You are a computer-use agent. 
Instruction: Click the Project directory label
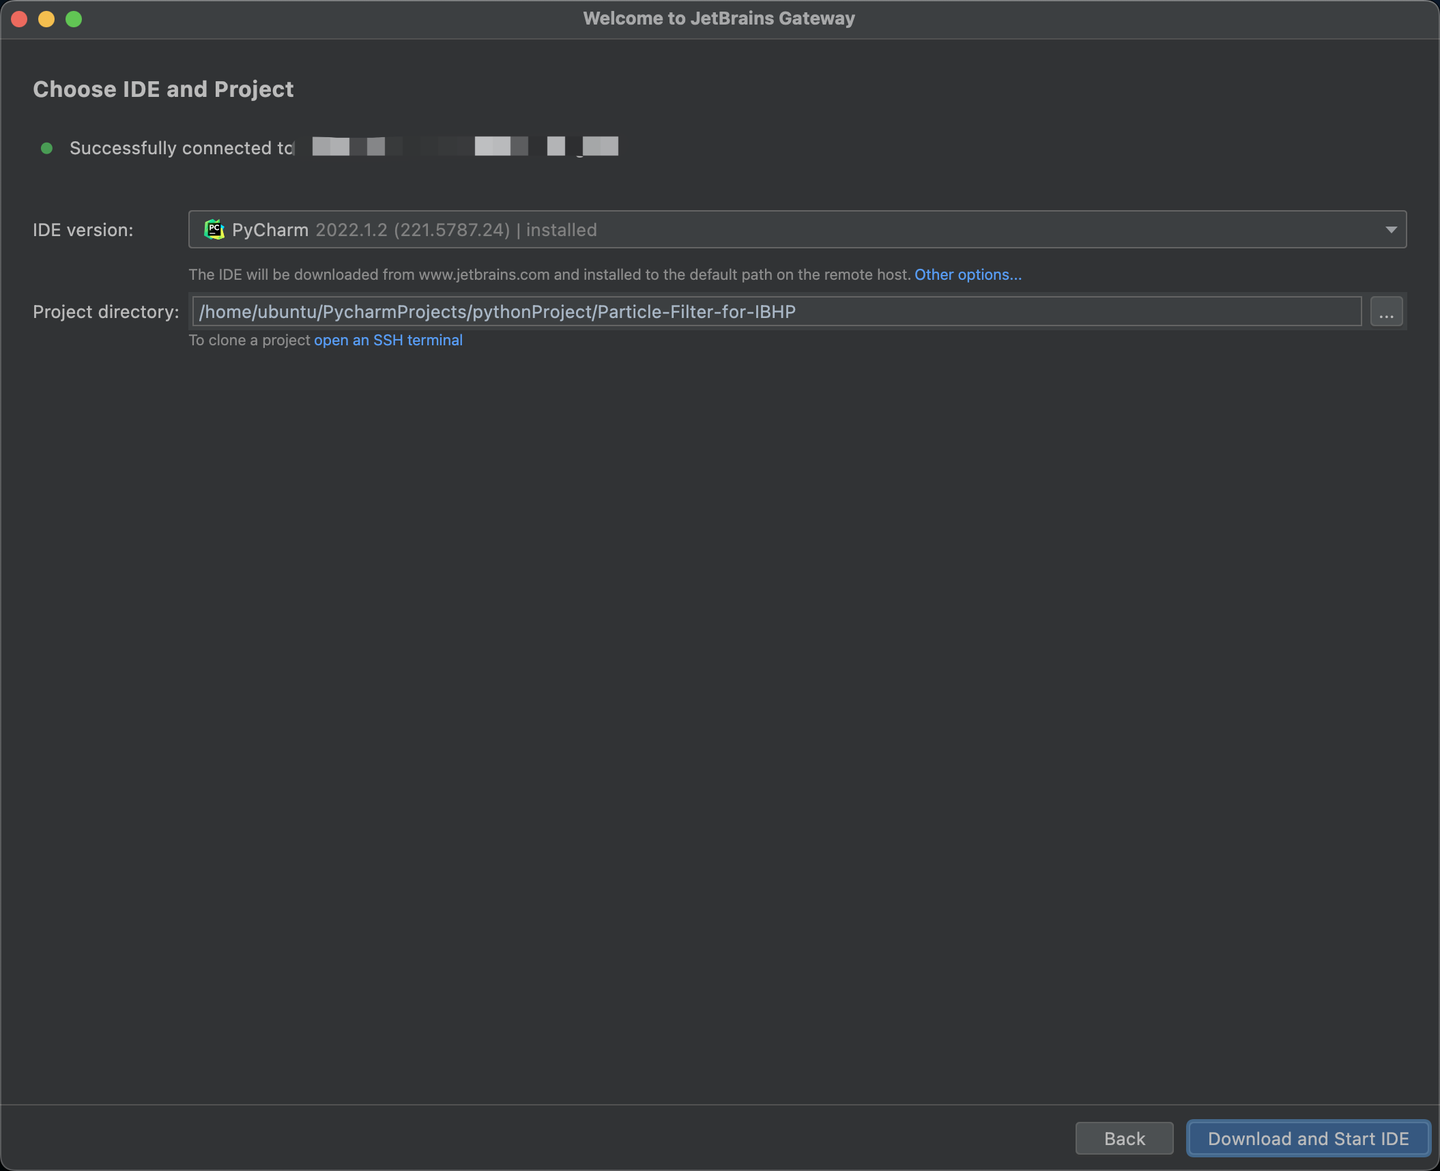[106, 312]
